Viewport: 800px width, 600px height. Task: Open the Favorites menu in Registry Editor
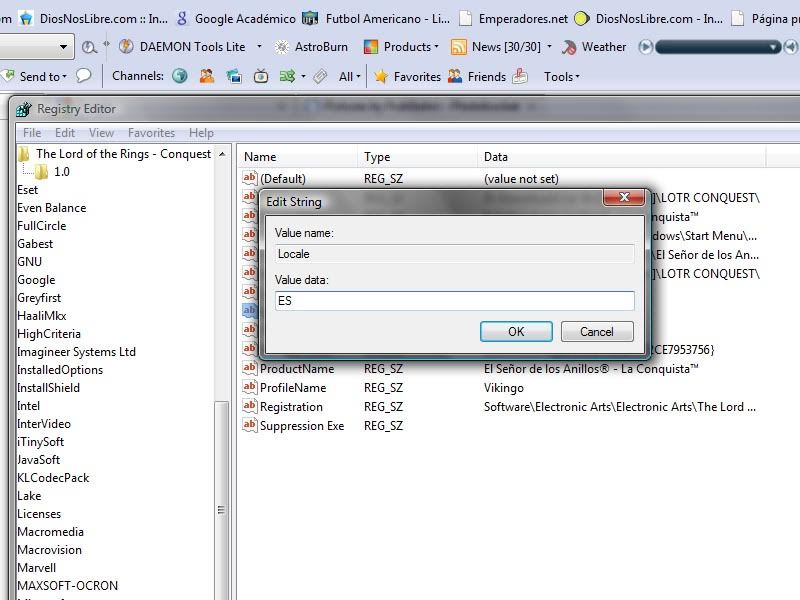click(151, 133)
